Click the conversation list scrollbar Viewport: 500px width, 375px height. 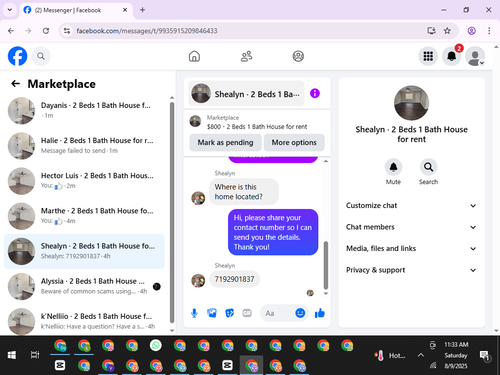(x=172, y=213)
